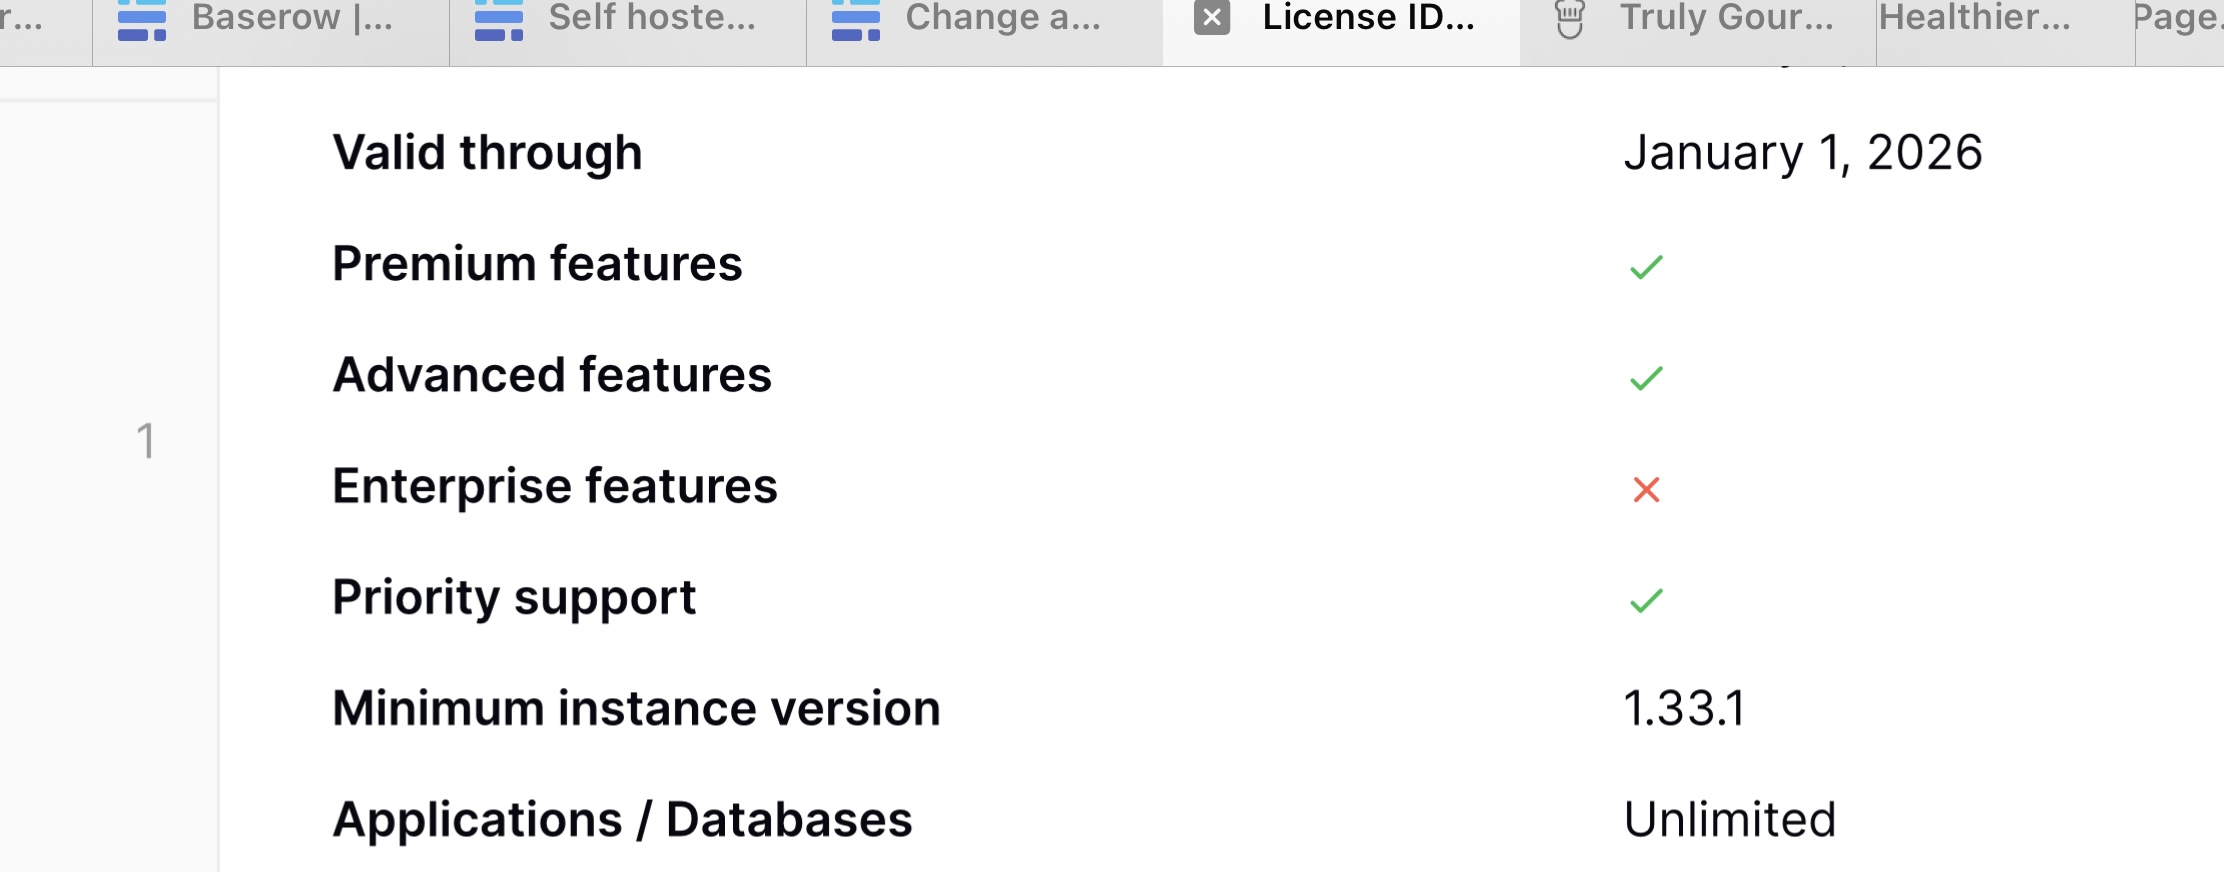Click the green checkmark beside Advanced features

click(1646, 377)
